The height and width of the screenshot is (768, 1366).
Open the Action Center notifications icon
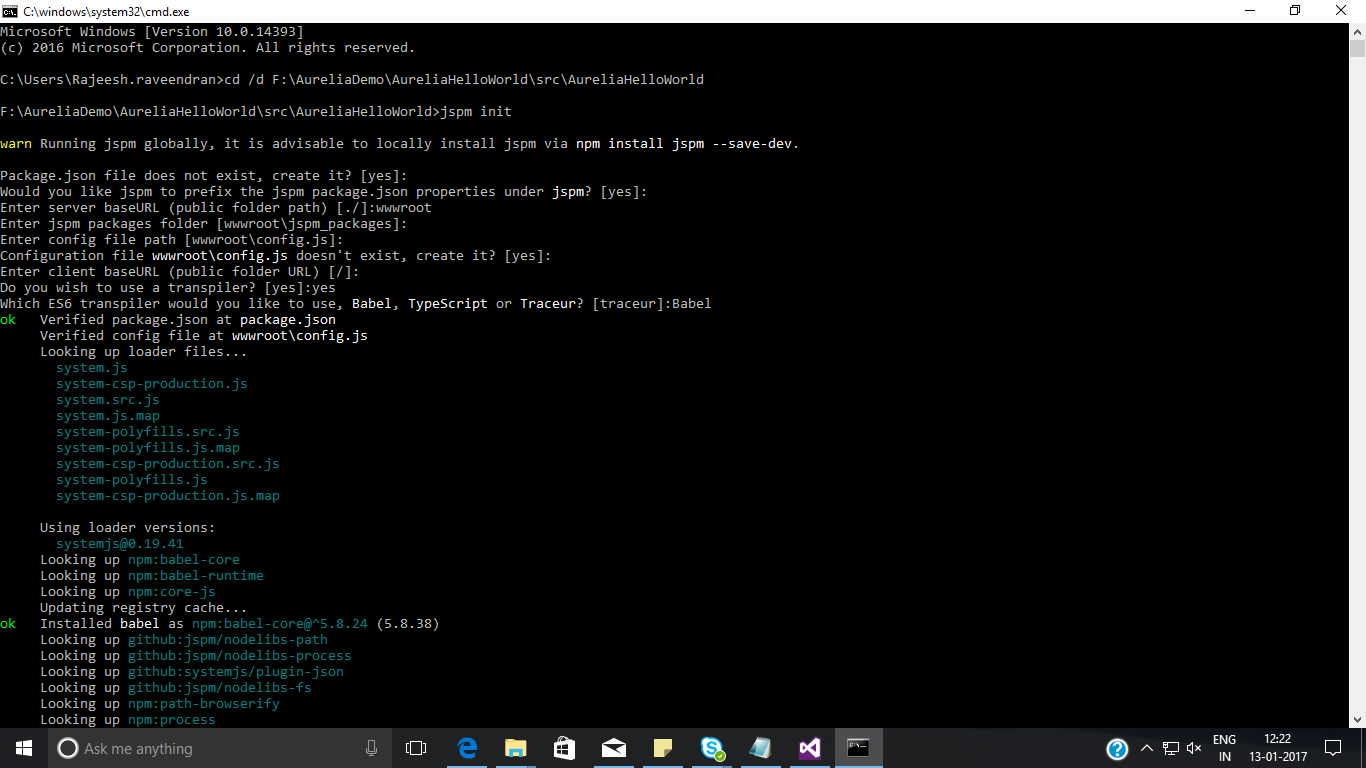1333,748
